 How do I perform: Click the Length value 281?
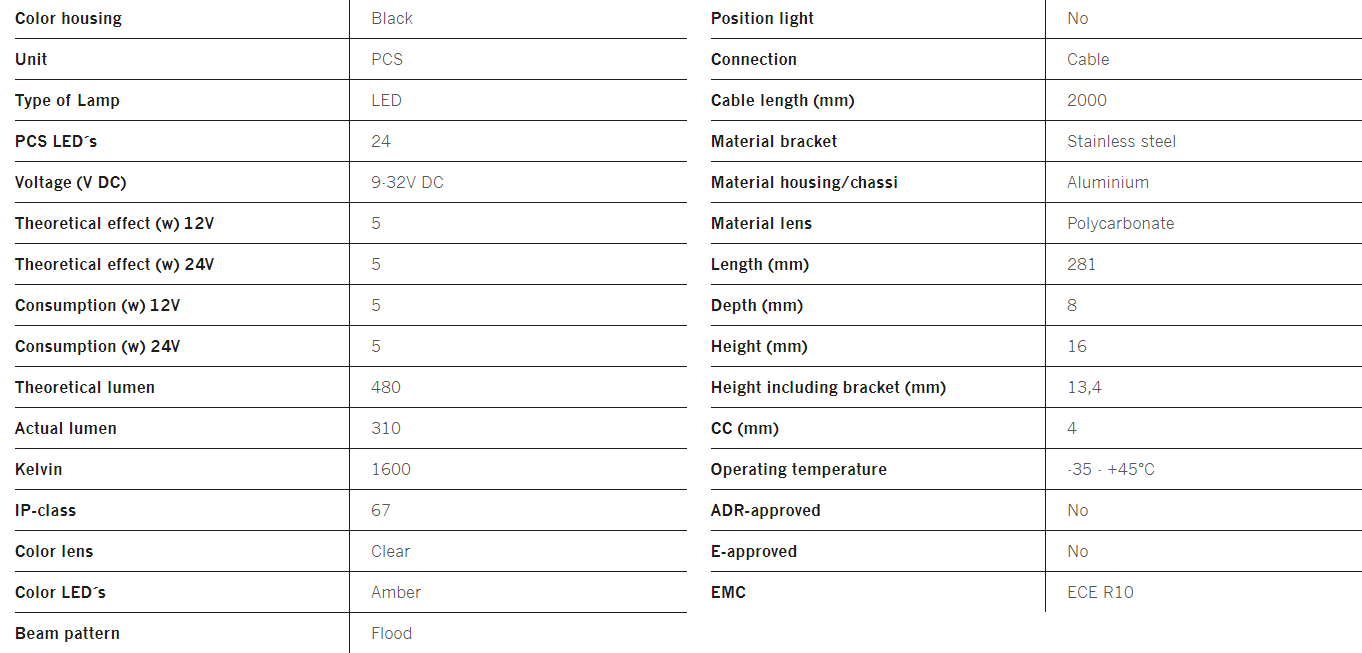[x=1081, y=264]
